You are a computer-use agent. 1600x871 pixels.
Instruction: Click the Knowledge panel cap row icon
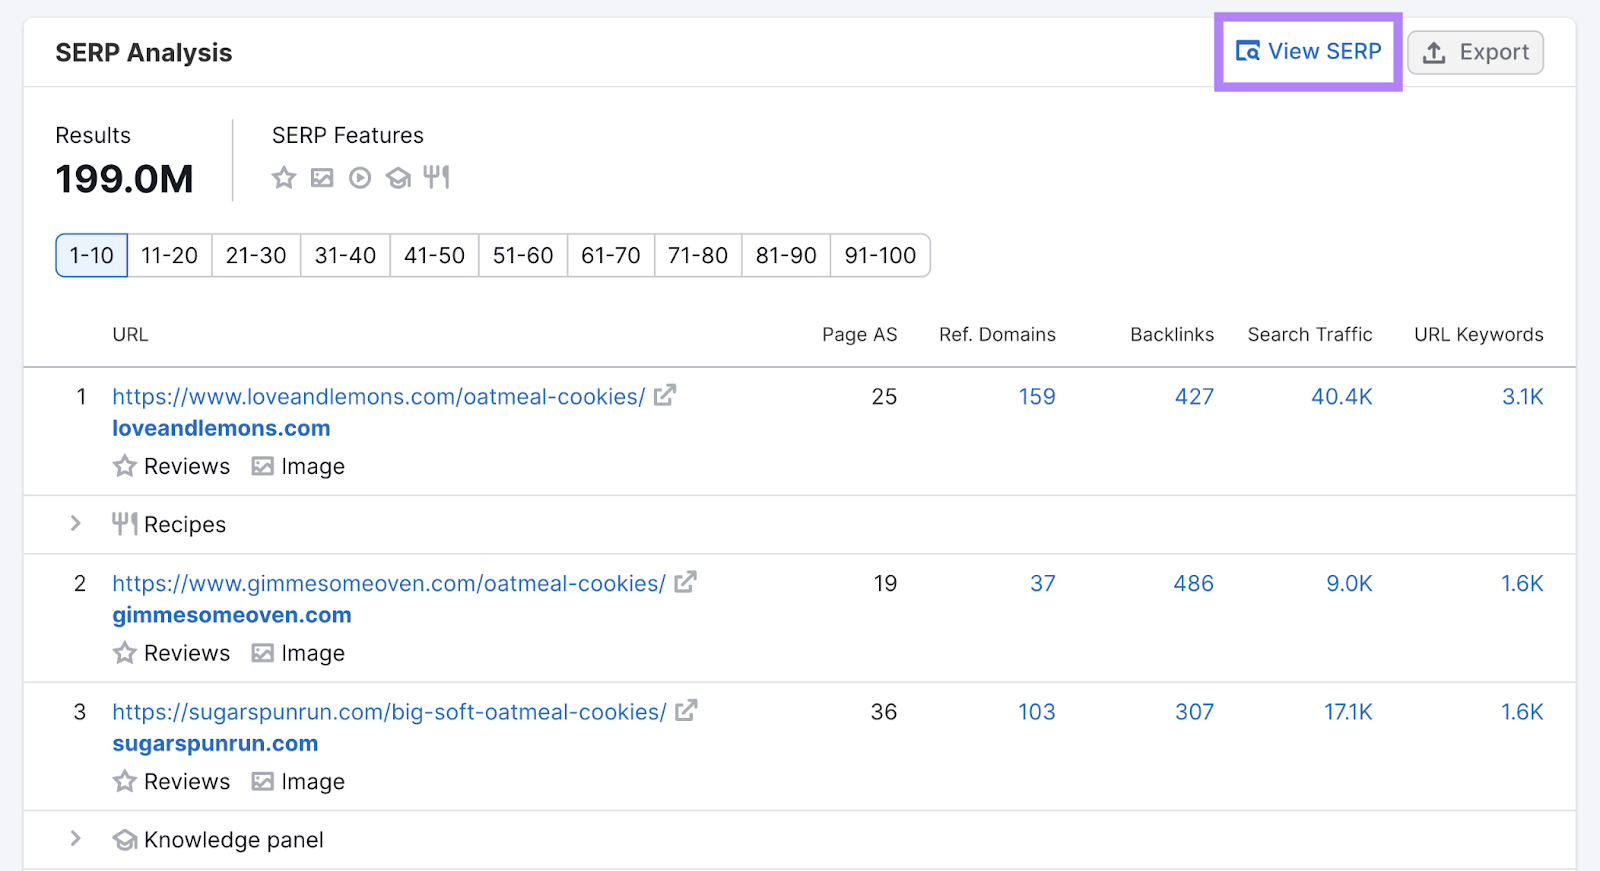click(124, 840)
